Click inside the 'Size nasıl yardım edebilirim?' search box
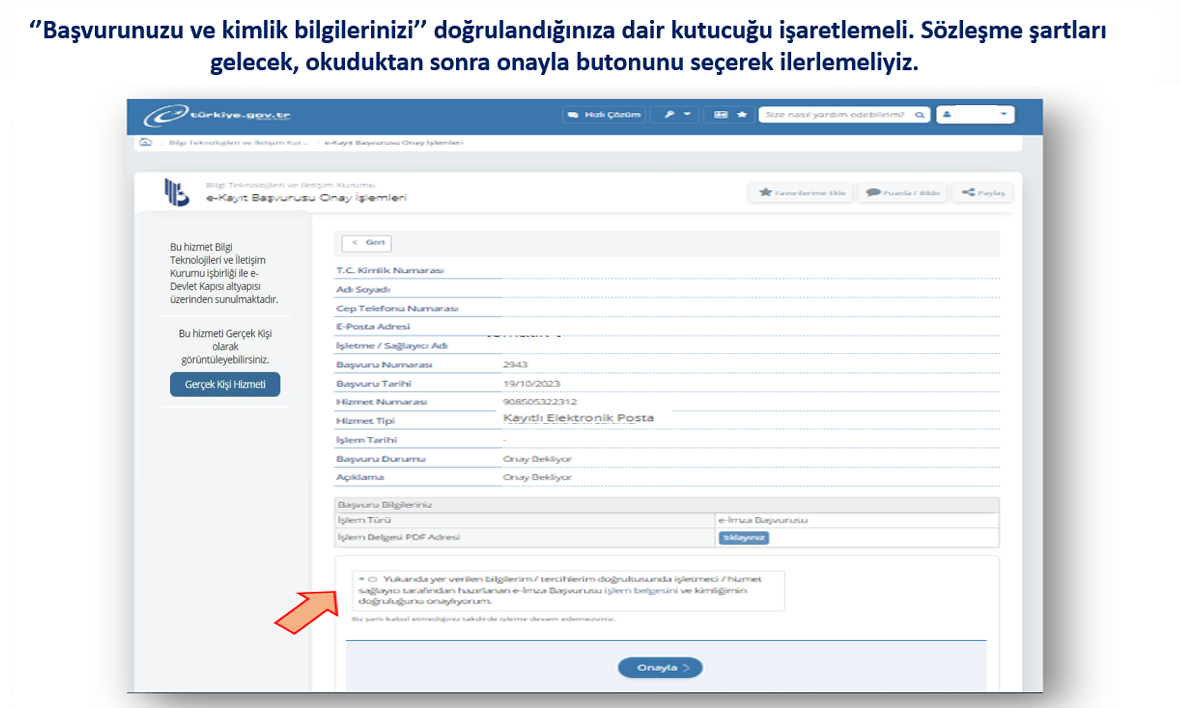 (834, 115)
